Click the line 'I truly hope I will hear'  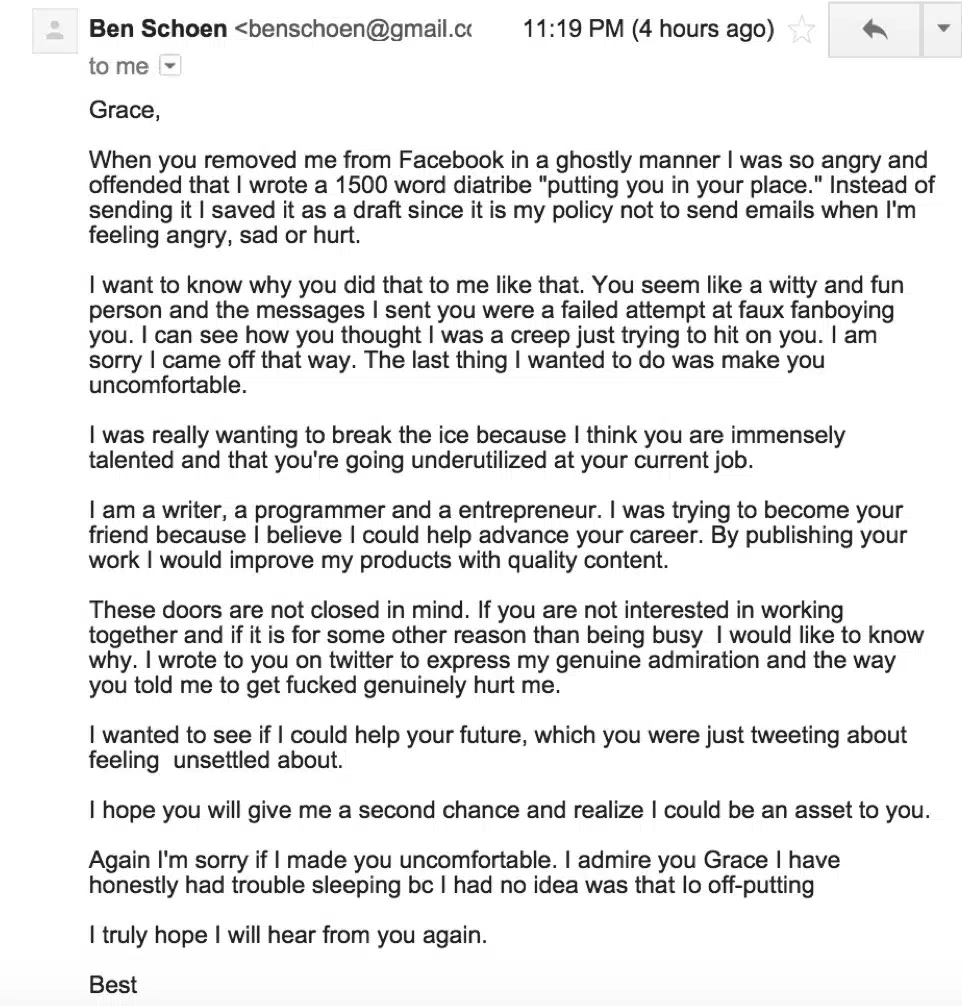pyautogui.click(x=288, y=935)
